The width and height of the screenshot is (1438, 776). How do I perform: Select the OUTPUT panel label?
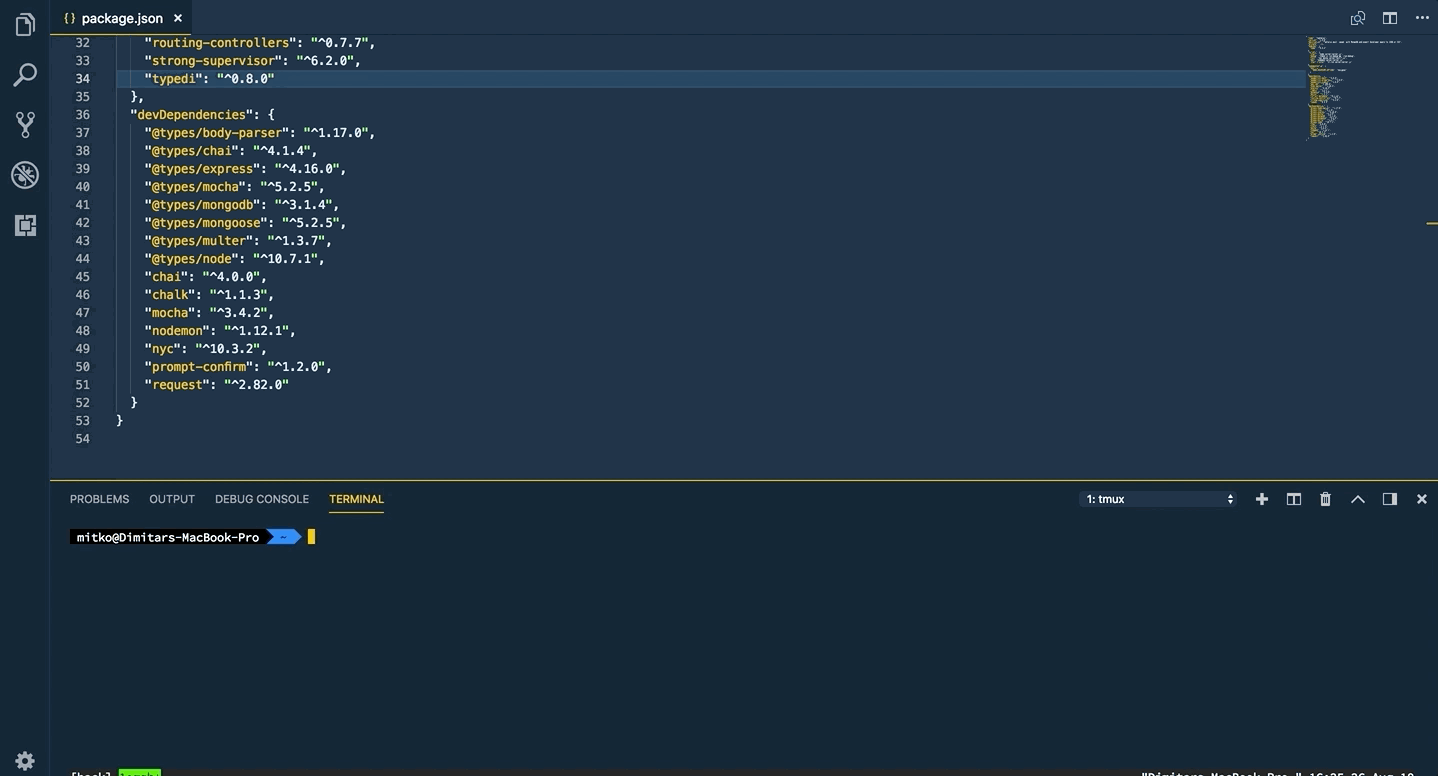tap(171, 498)
